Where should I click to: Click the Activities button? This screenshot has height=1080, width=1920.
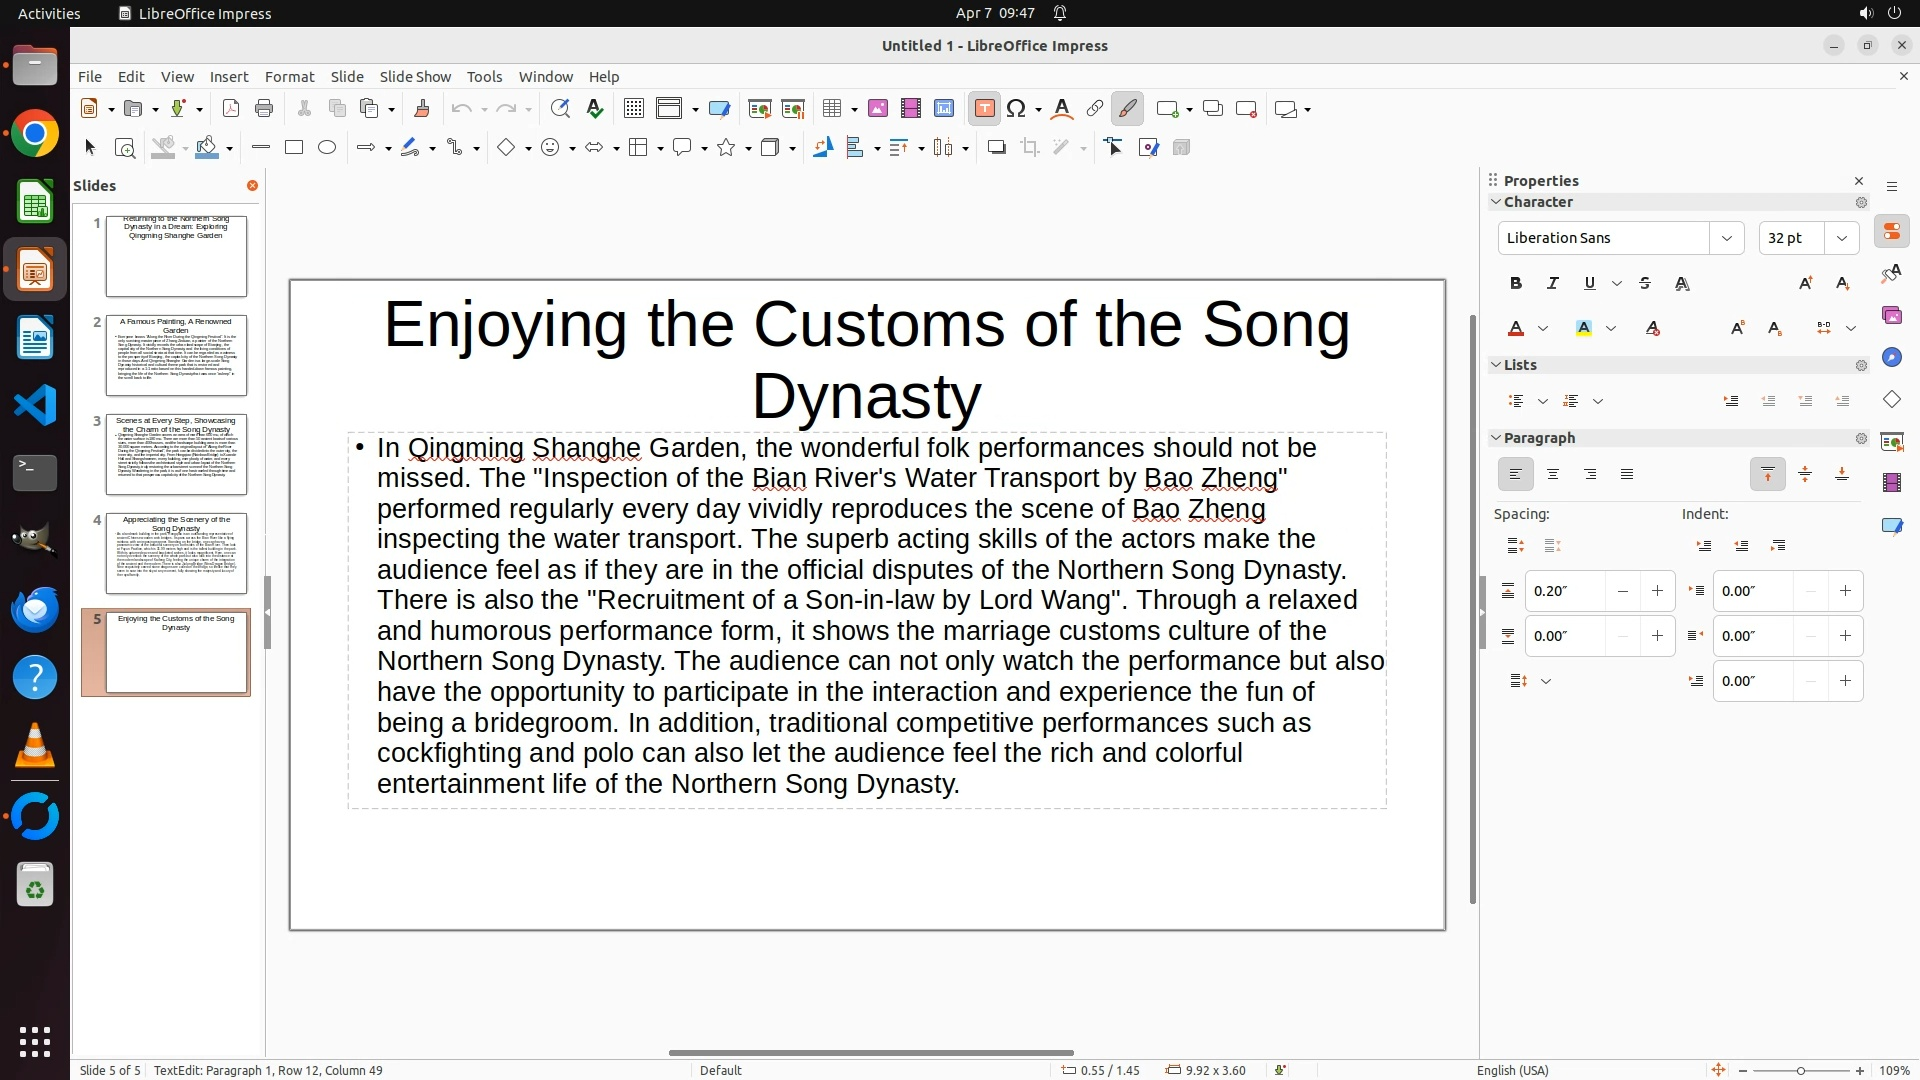tap(49, 13)
